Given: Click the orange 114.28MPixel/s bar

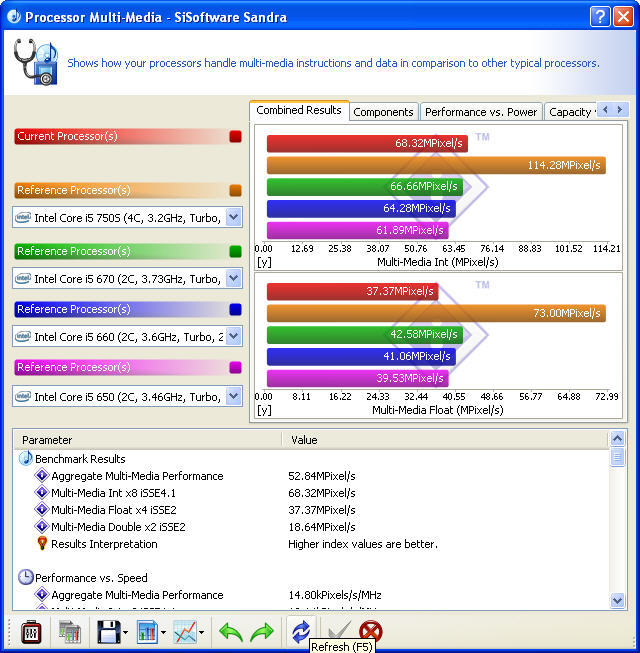Looking at the screenshot, I should (436, 165).
